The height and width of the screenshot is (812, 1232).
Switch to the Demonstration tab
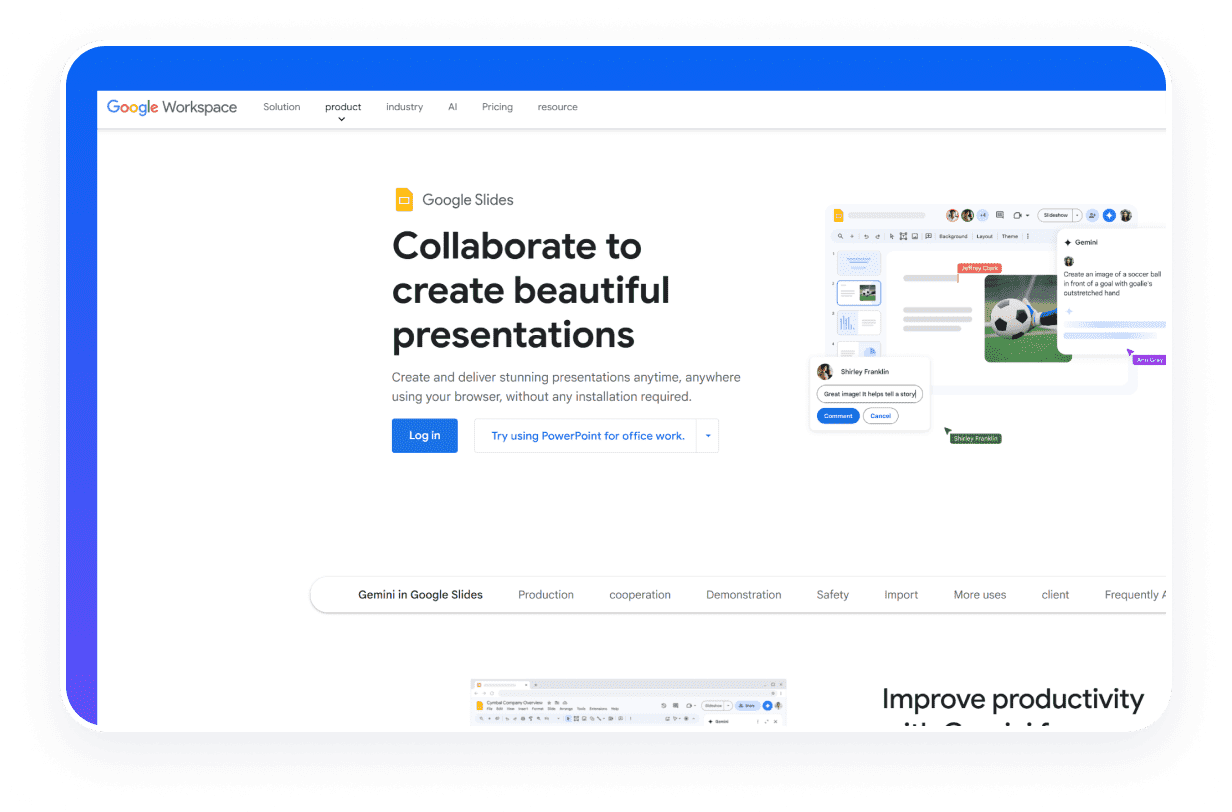[x=744, y=594]
